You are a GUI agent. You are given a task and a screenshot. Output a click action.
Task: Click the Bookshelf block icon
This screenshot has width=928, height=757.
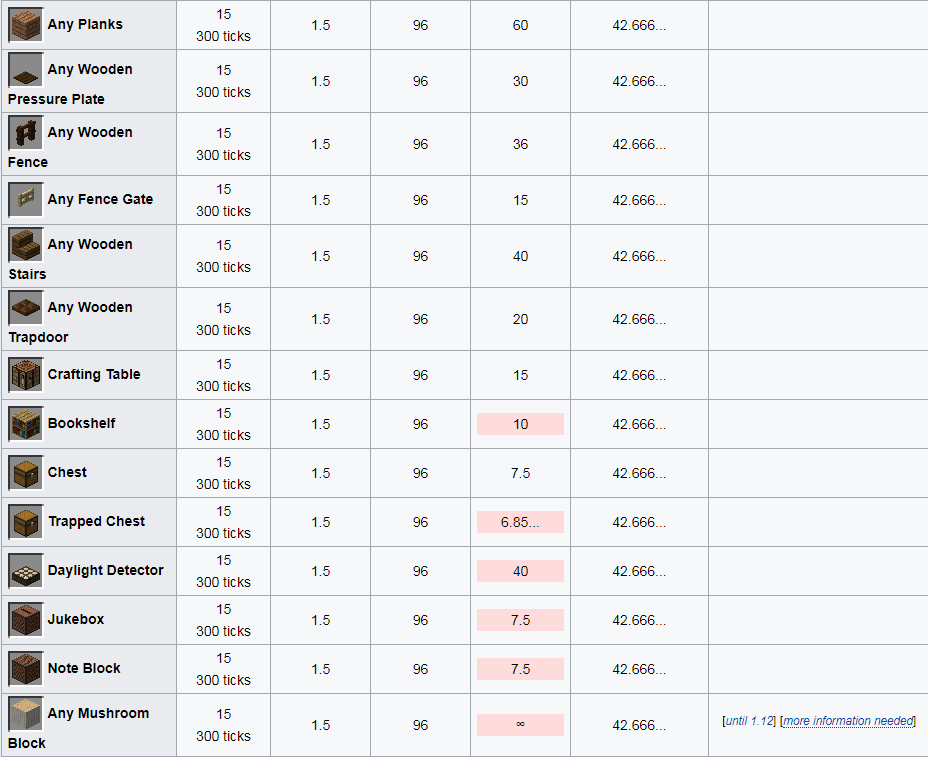coord(25,424)
